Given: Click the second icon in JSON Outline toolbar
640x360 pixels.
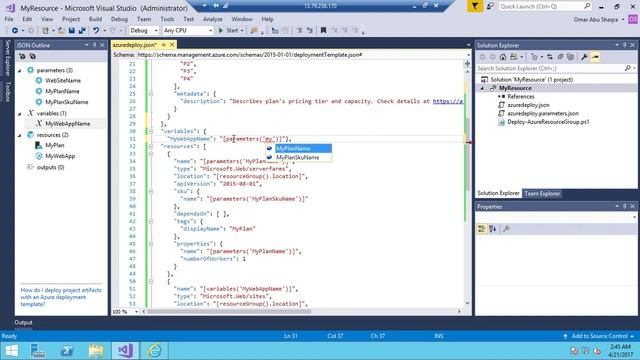Looking at the screenshot, I should pos(33,56).
